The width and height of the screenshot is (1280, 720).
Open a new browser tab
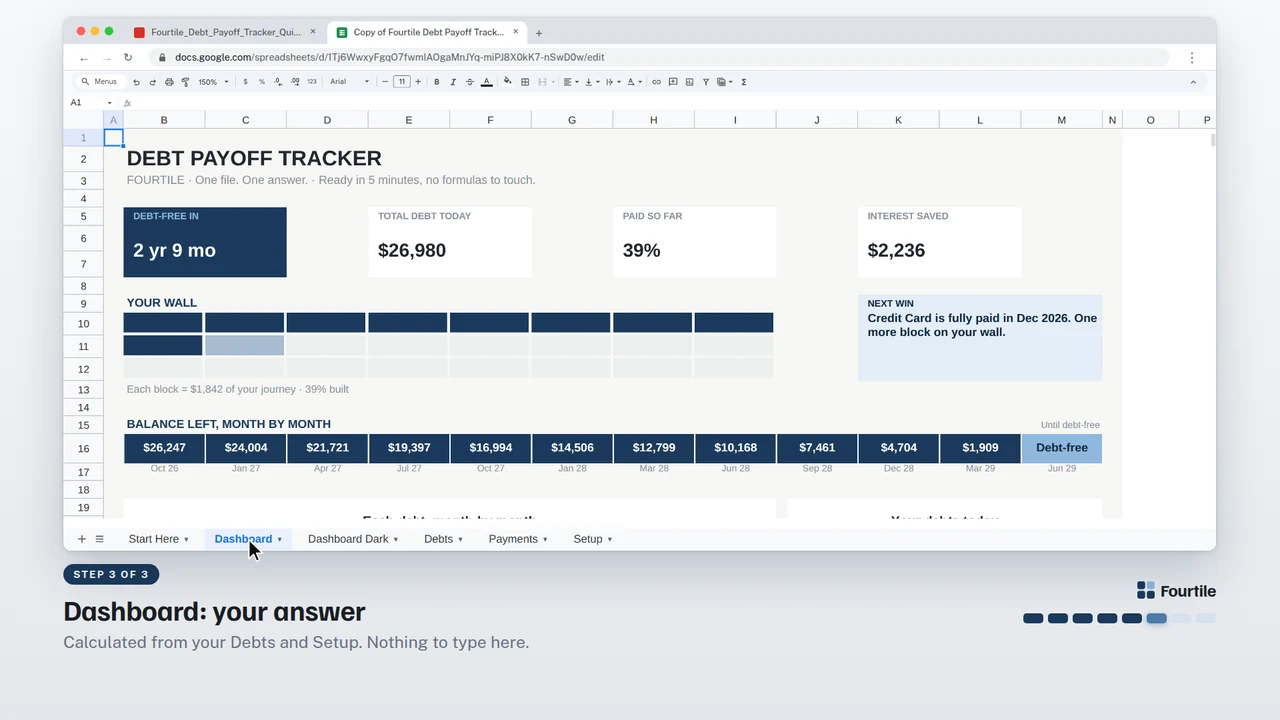tap(539, 33)
